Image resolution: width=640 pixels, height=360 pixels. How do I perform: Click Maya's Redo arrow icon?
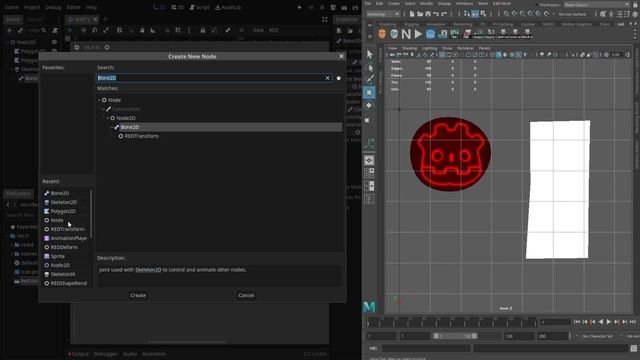pyautogui.click(x=444, y=14)
